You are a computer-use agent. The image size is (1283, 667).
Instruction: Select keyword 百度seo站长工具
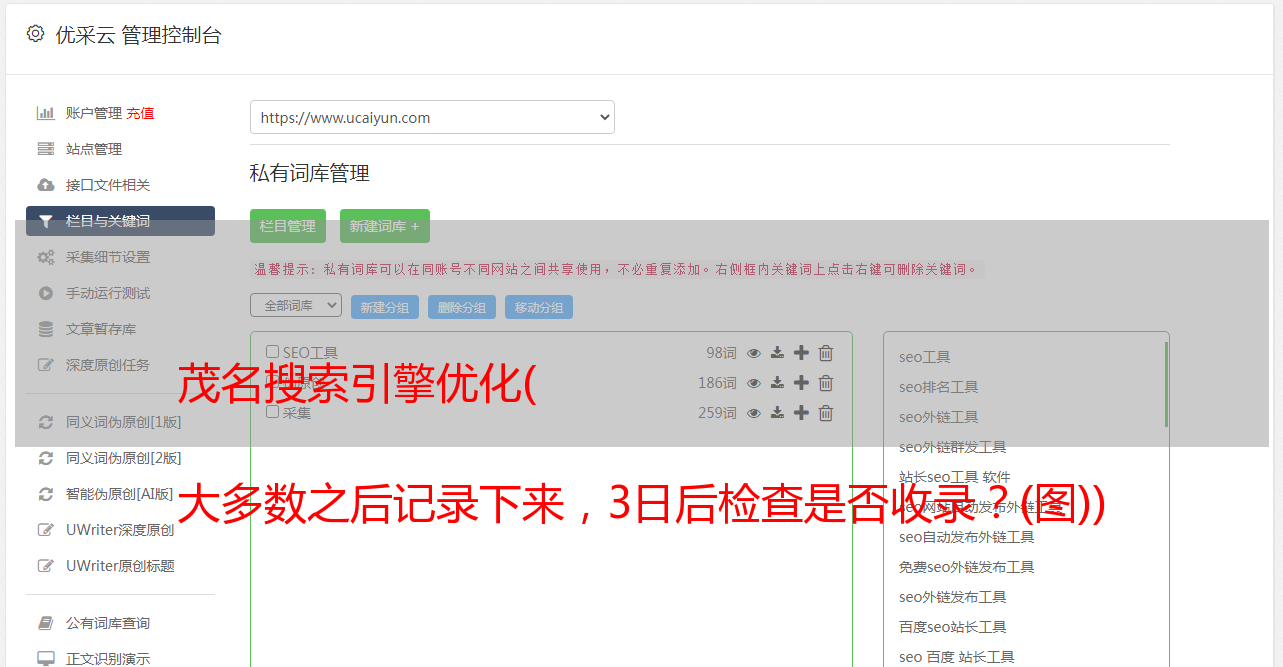(953, 627)
